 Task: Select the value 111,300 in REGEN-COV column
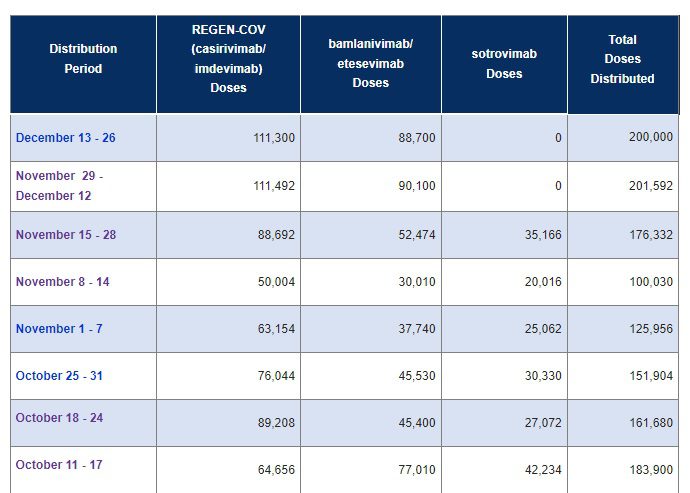pos(274,138)
